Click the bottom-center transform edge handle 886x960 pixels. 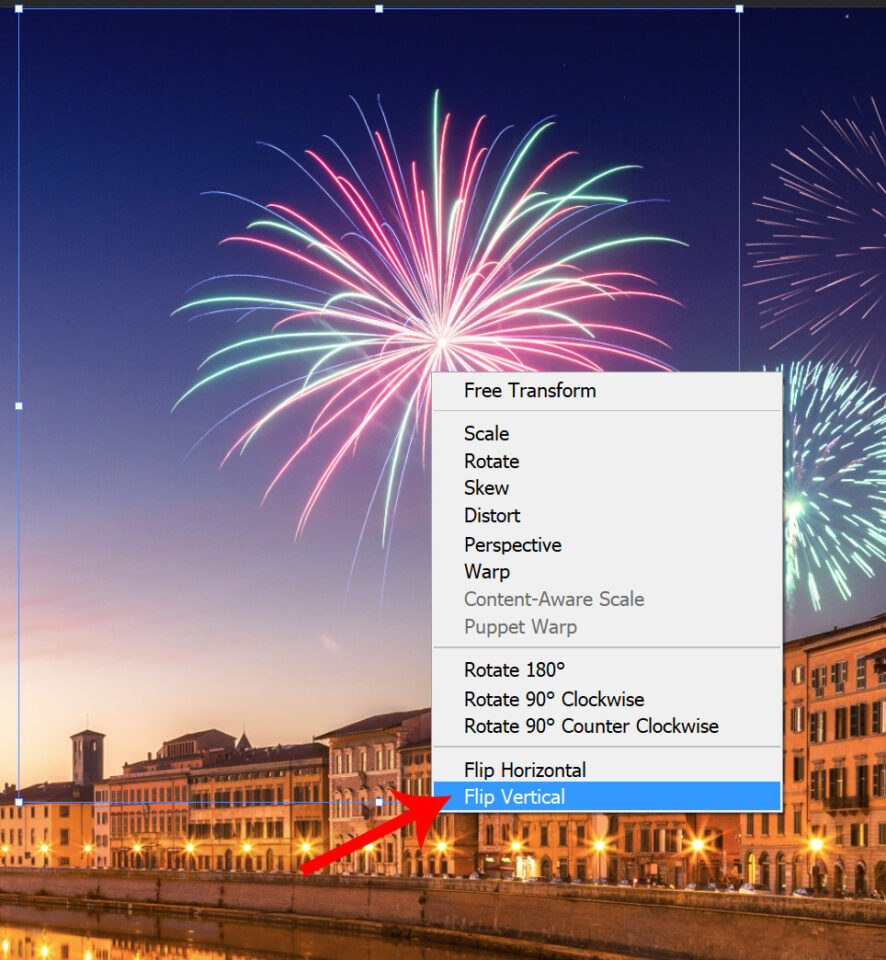379,802
